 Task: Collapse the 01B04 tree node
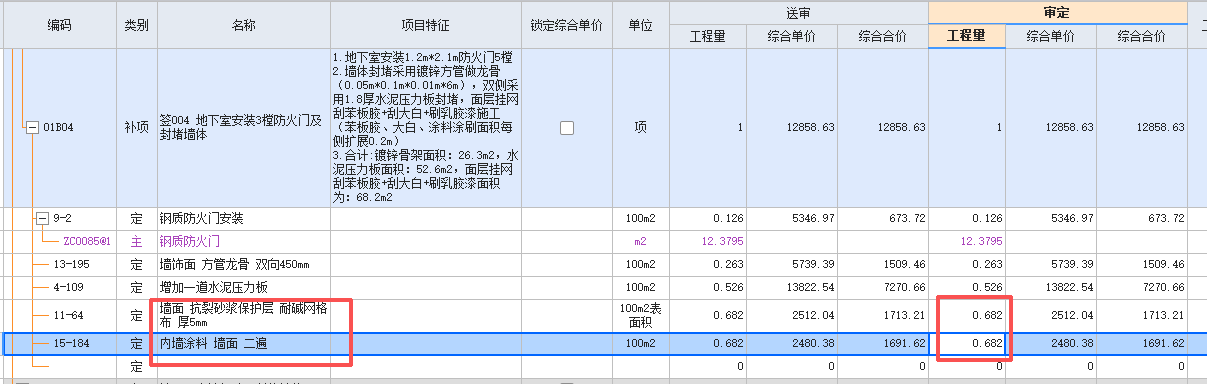pyautogui.click(x=32, y=128)
